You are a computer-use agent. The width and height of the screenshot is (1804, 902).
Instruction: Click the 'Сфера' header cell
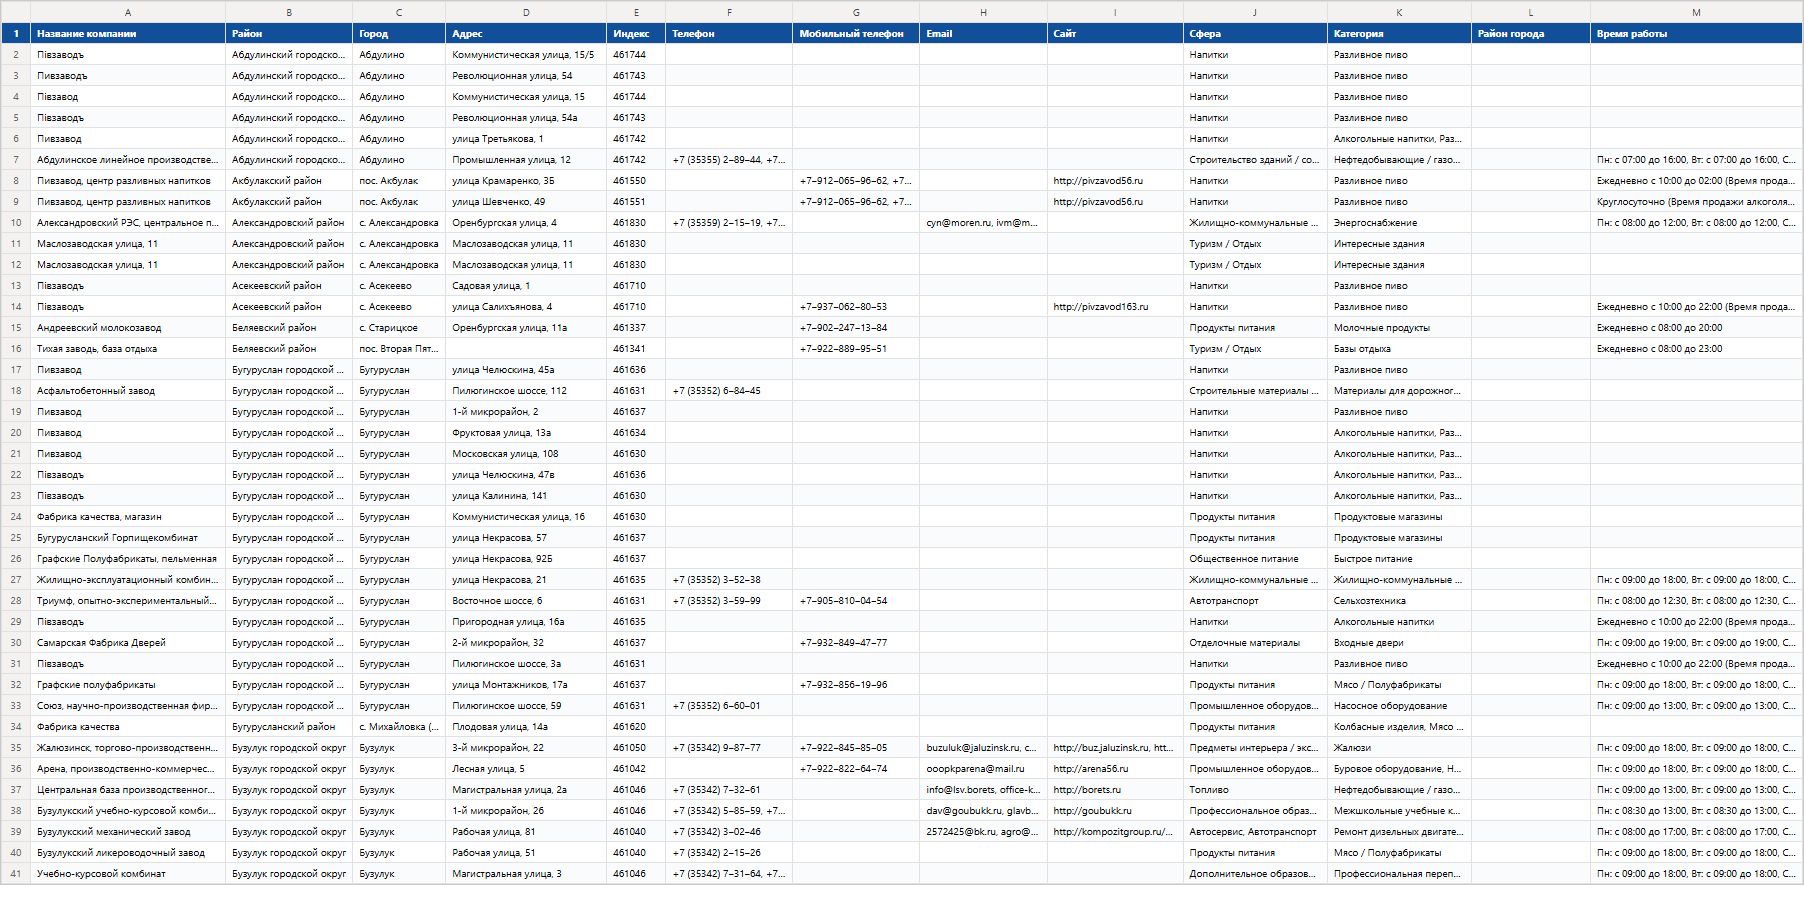click(1255, 34)
